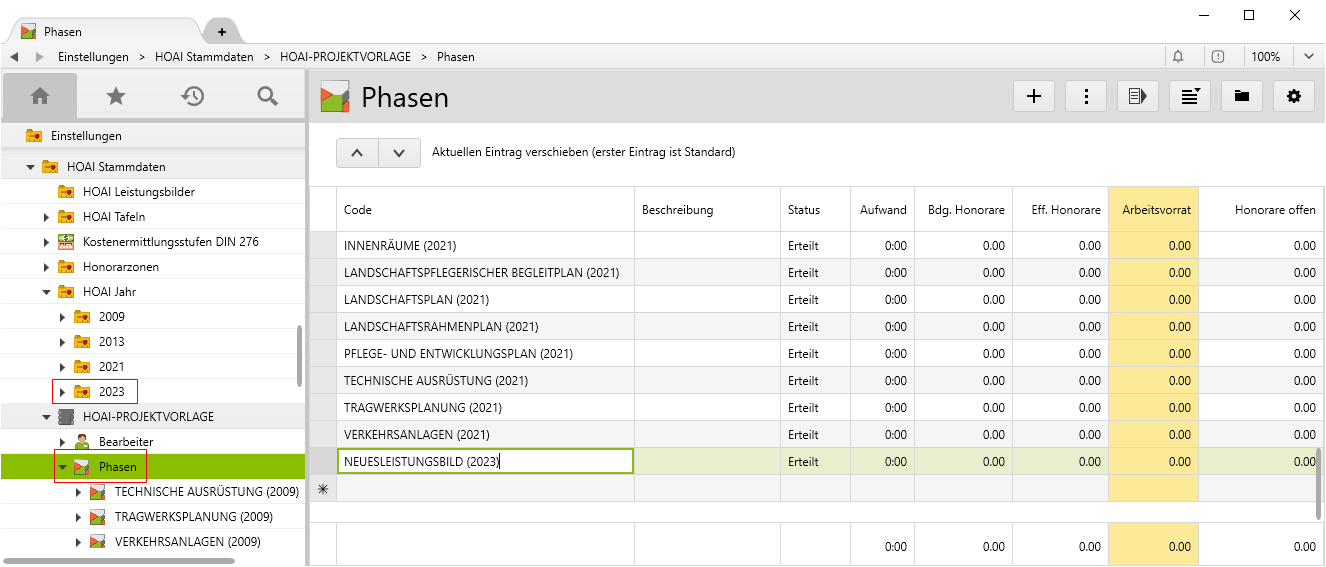
Task: Click the plus button to add entry
Action: tap(1034, 96)
